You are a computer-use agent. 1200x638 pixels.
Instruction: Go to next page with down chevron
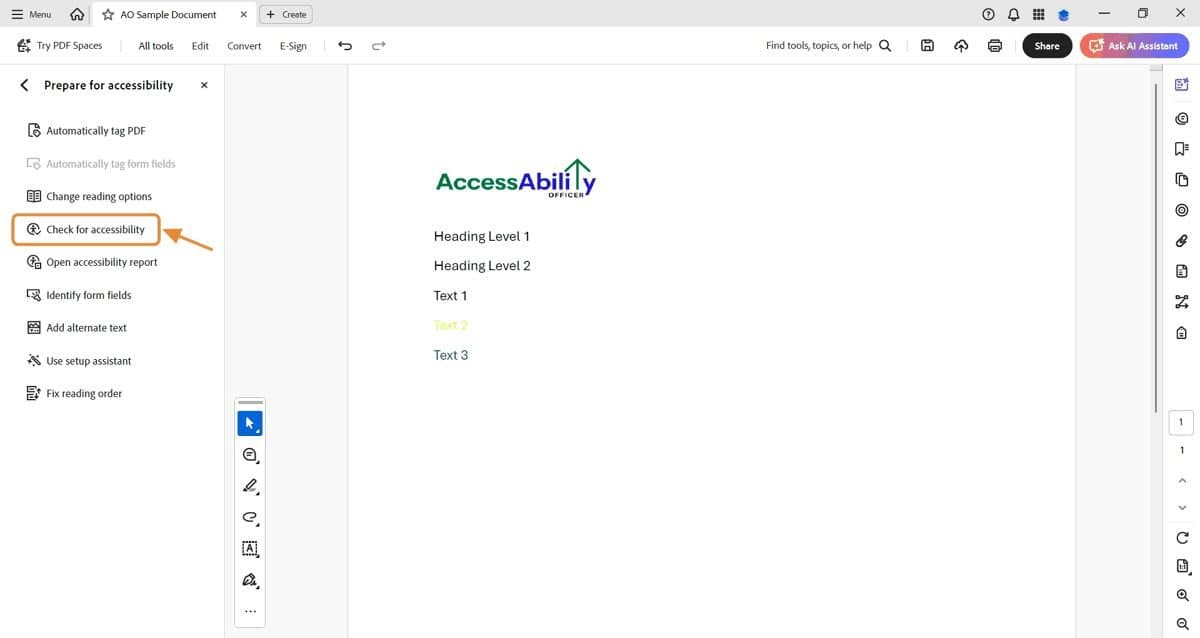click(1181, 507)
